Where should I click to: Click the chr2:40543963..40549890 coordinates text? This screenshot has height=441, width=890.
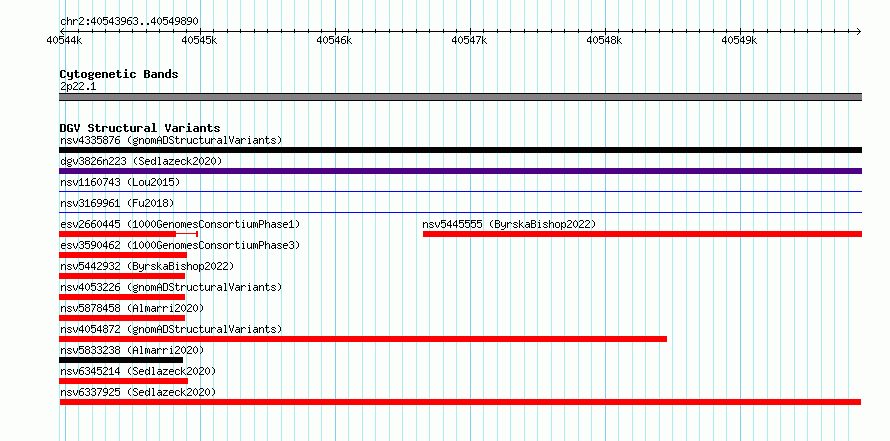[129, 21]
